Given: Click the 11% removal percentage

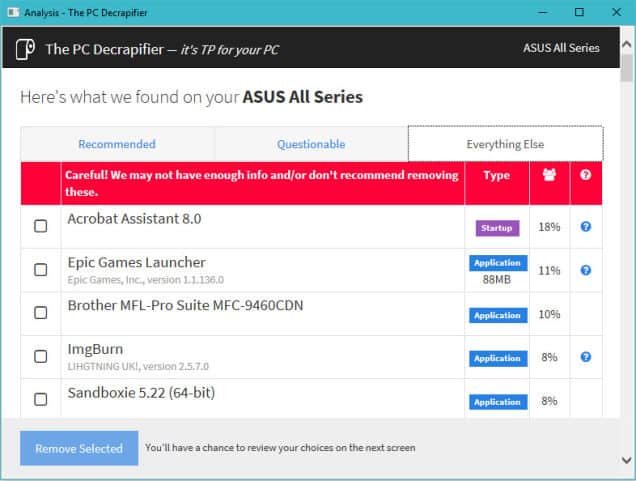Looking at the screenshot, I should tap(549, 271).
